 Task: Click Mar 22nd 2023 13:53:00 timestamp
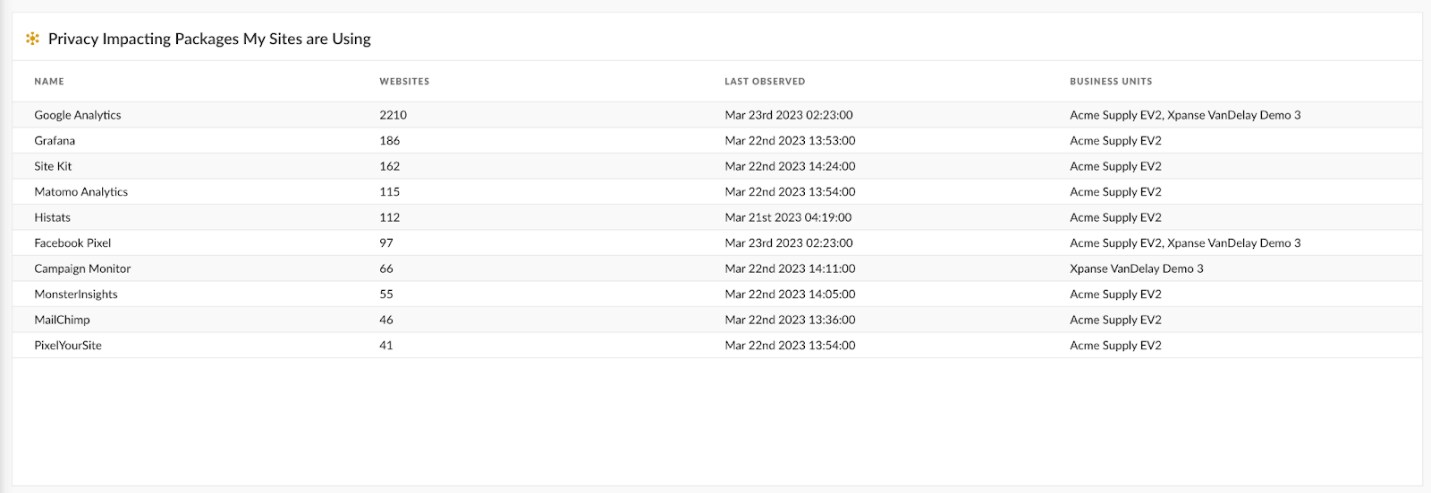[789, 141]
